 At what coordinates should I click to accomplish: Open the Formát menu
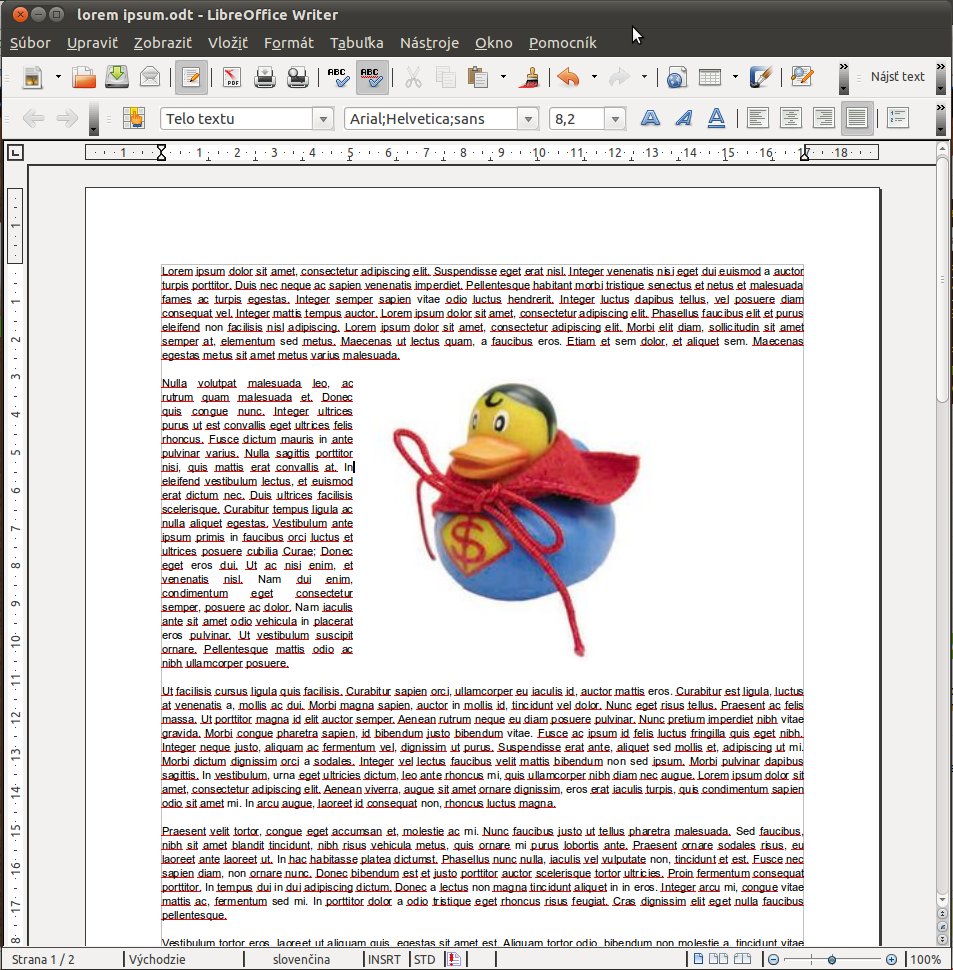coord(289,43)
